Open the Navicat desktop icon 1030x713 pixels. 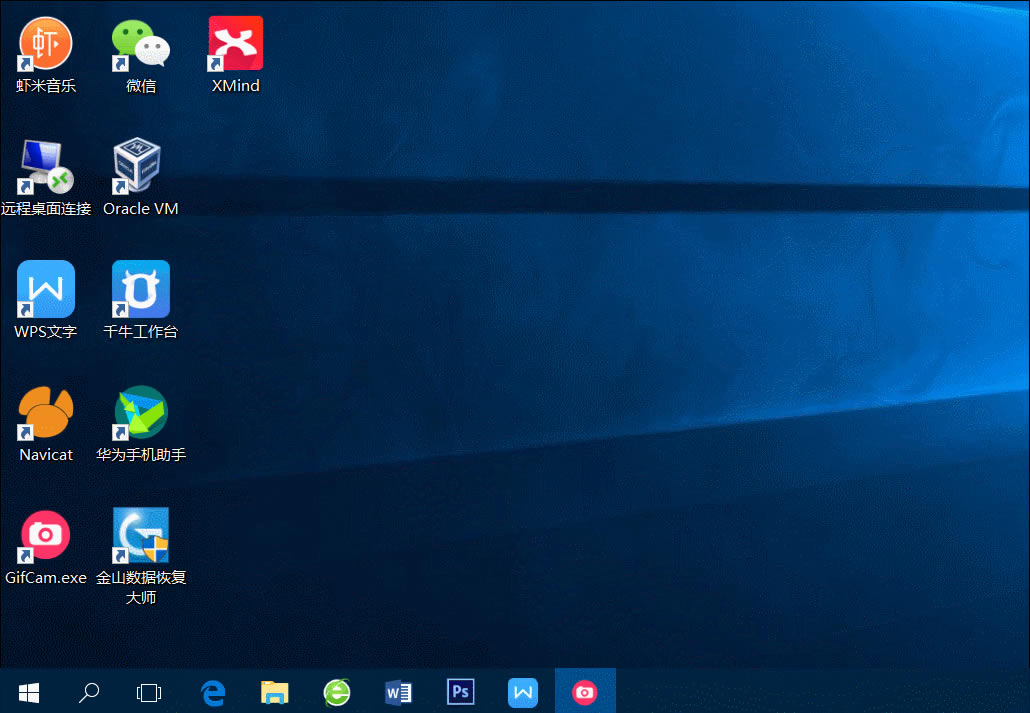click(x=45, y=411)
